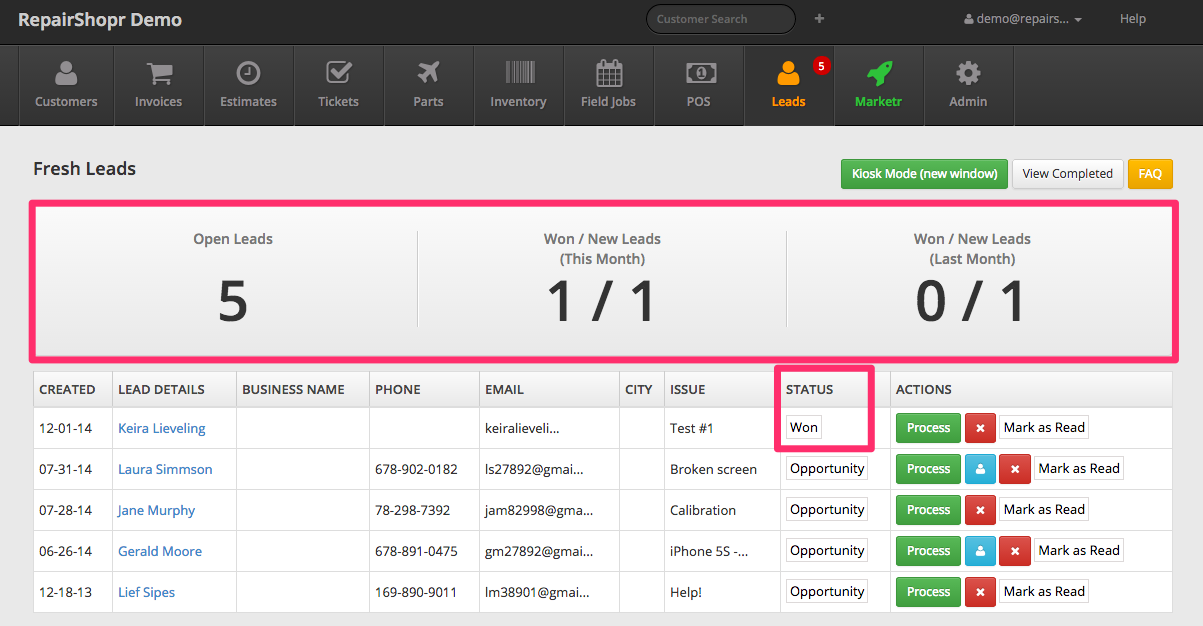Image resolution: width=1203 pixels, height=626 pixels.
Task: Open Status dropdown for Laura Simmson lead
Action: tap(826, 469)
